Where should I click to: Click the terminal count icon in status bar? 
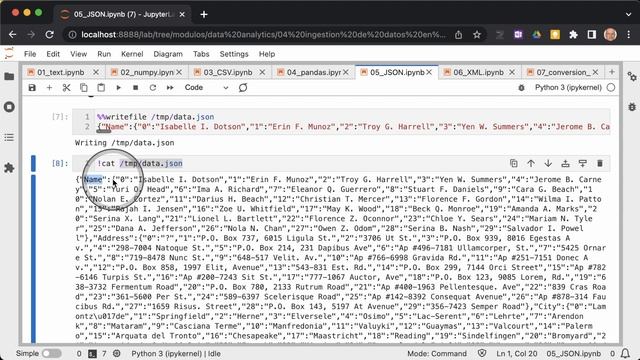(92, 353)
